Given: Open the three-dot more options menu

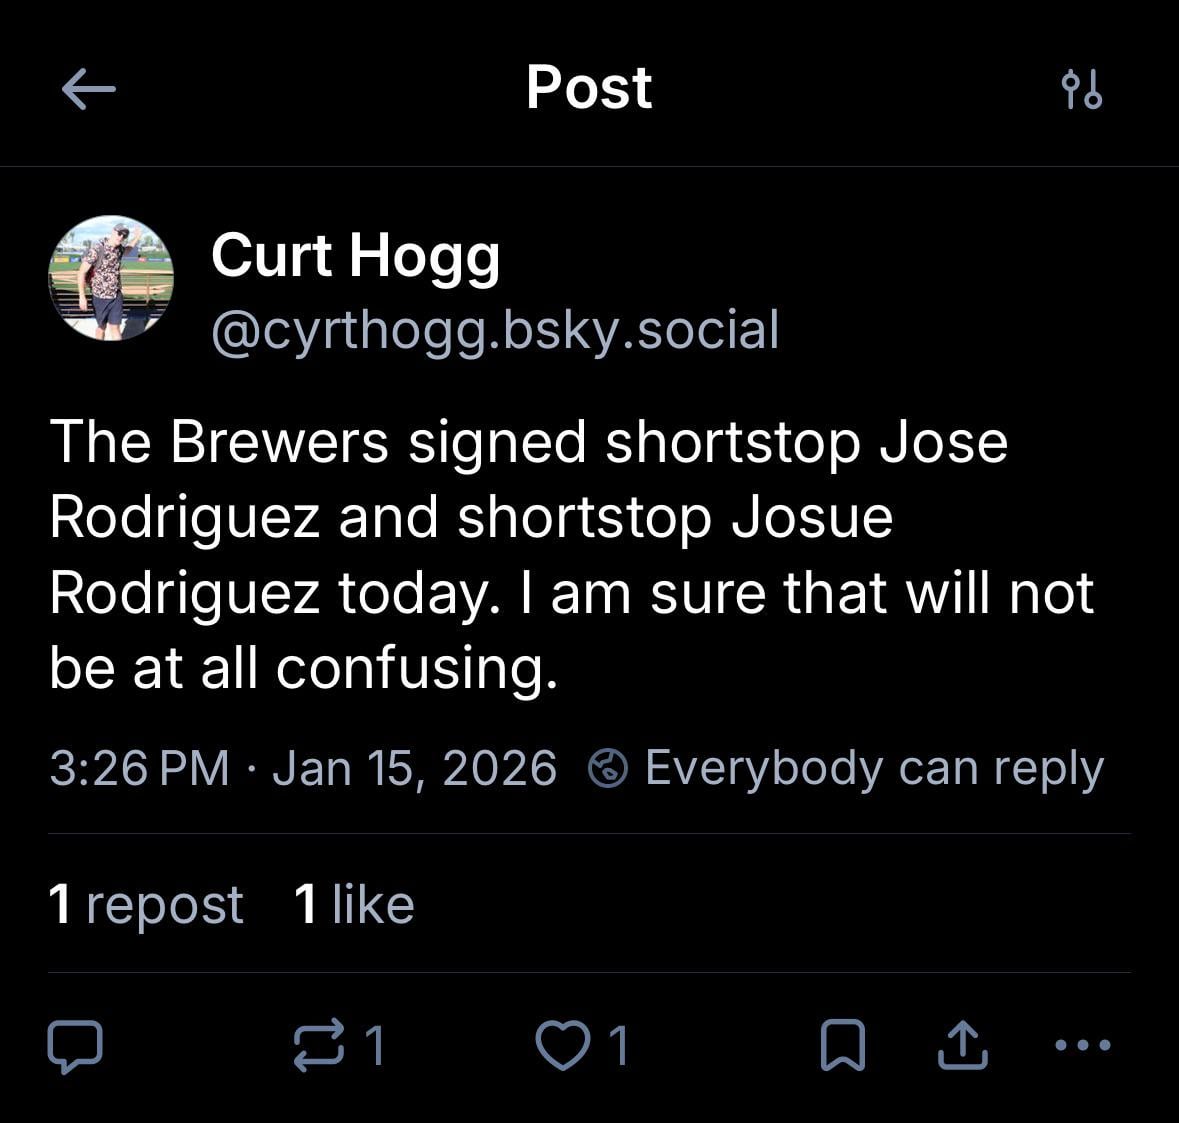Looking at the screenshot, I should 1082,1046.
